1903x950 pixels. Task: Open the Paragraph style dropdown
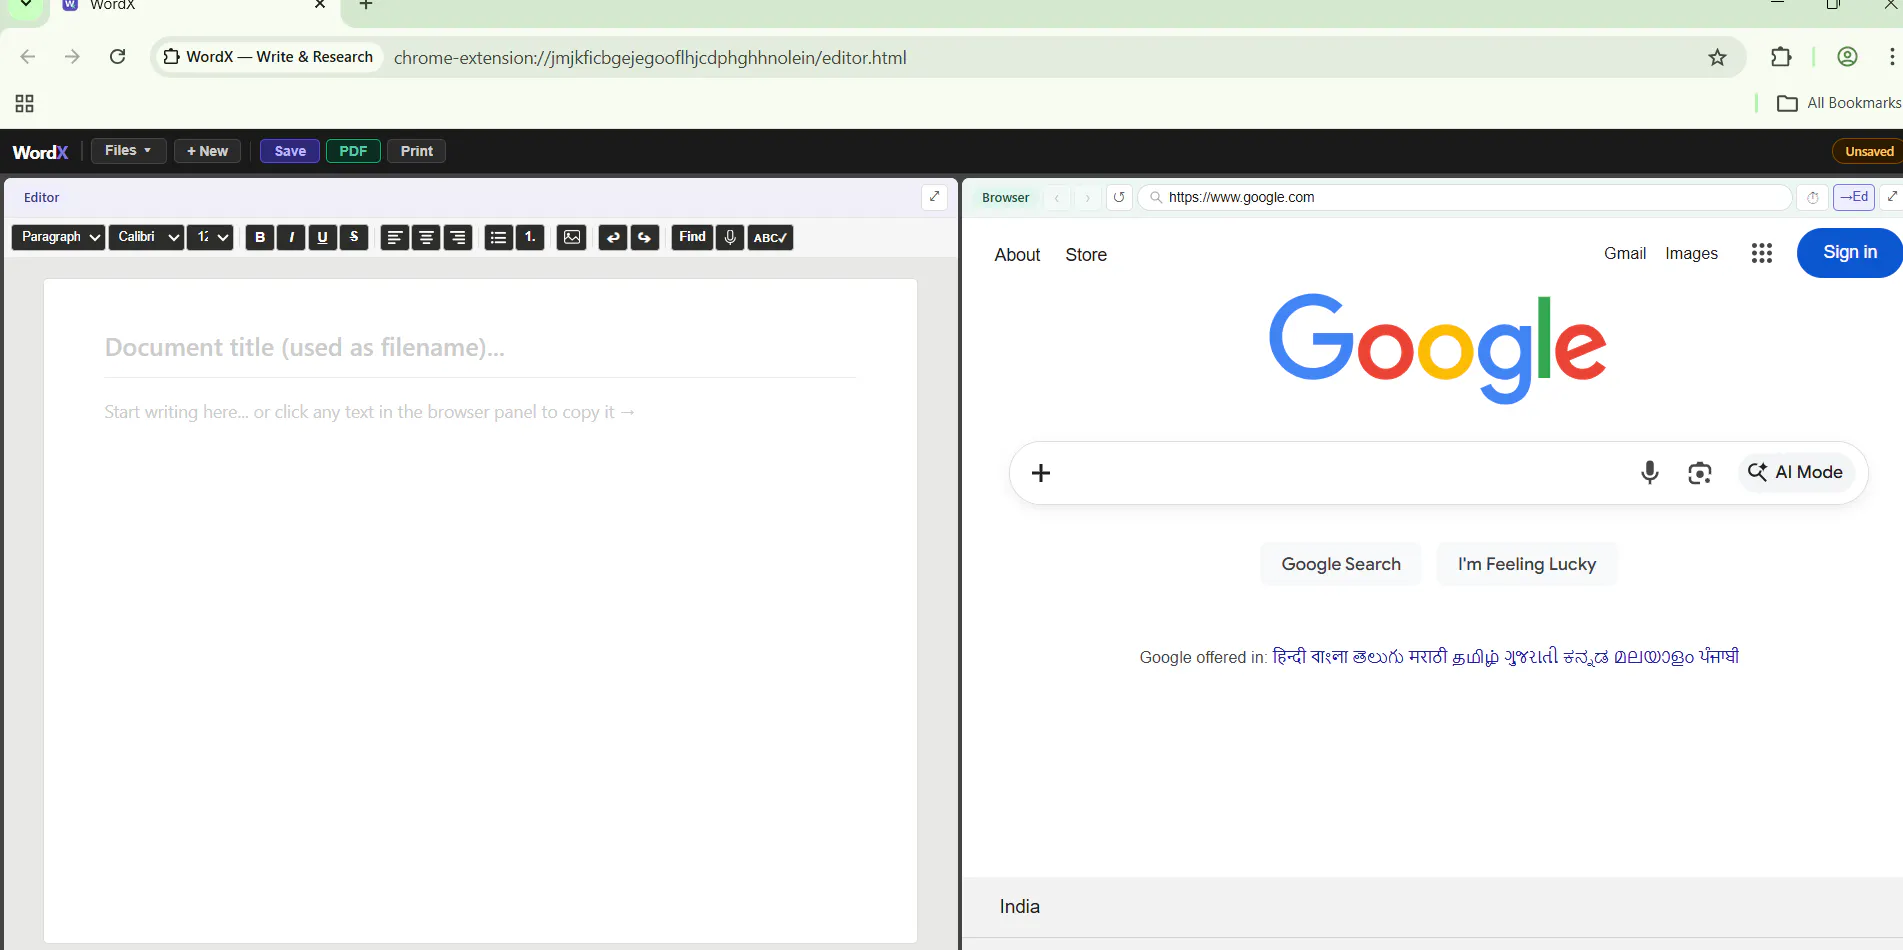(x=58, y=237)
